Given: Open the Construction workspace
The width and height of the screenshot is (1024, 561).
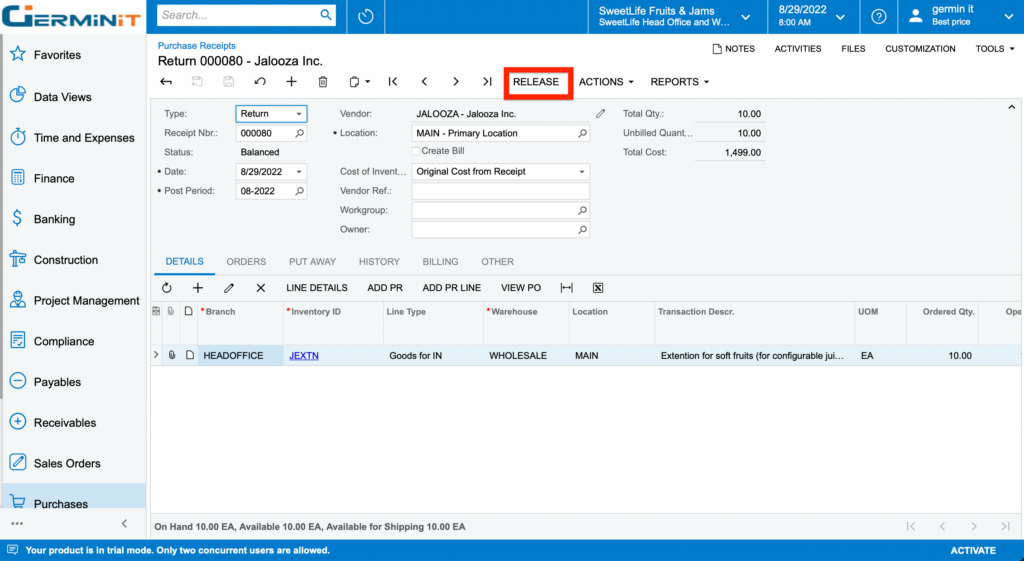Looking at the screenshot, I should 65,260.
